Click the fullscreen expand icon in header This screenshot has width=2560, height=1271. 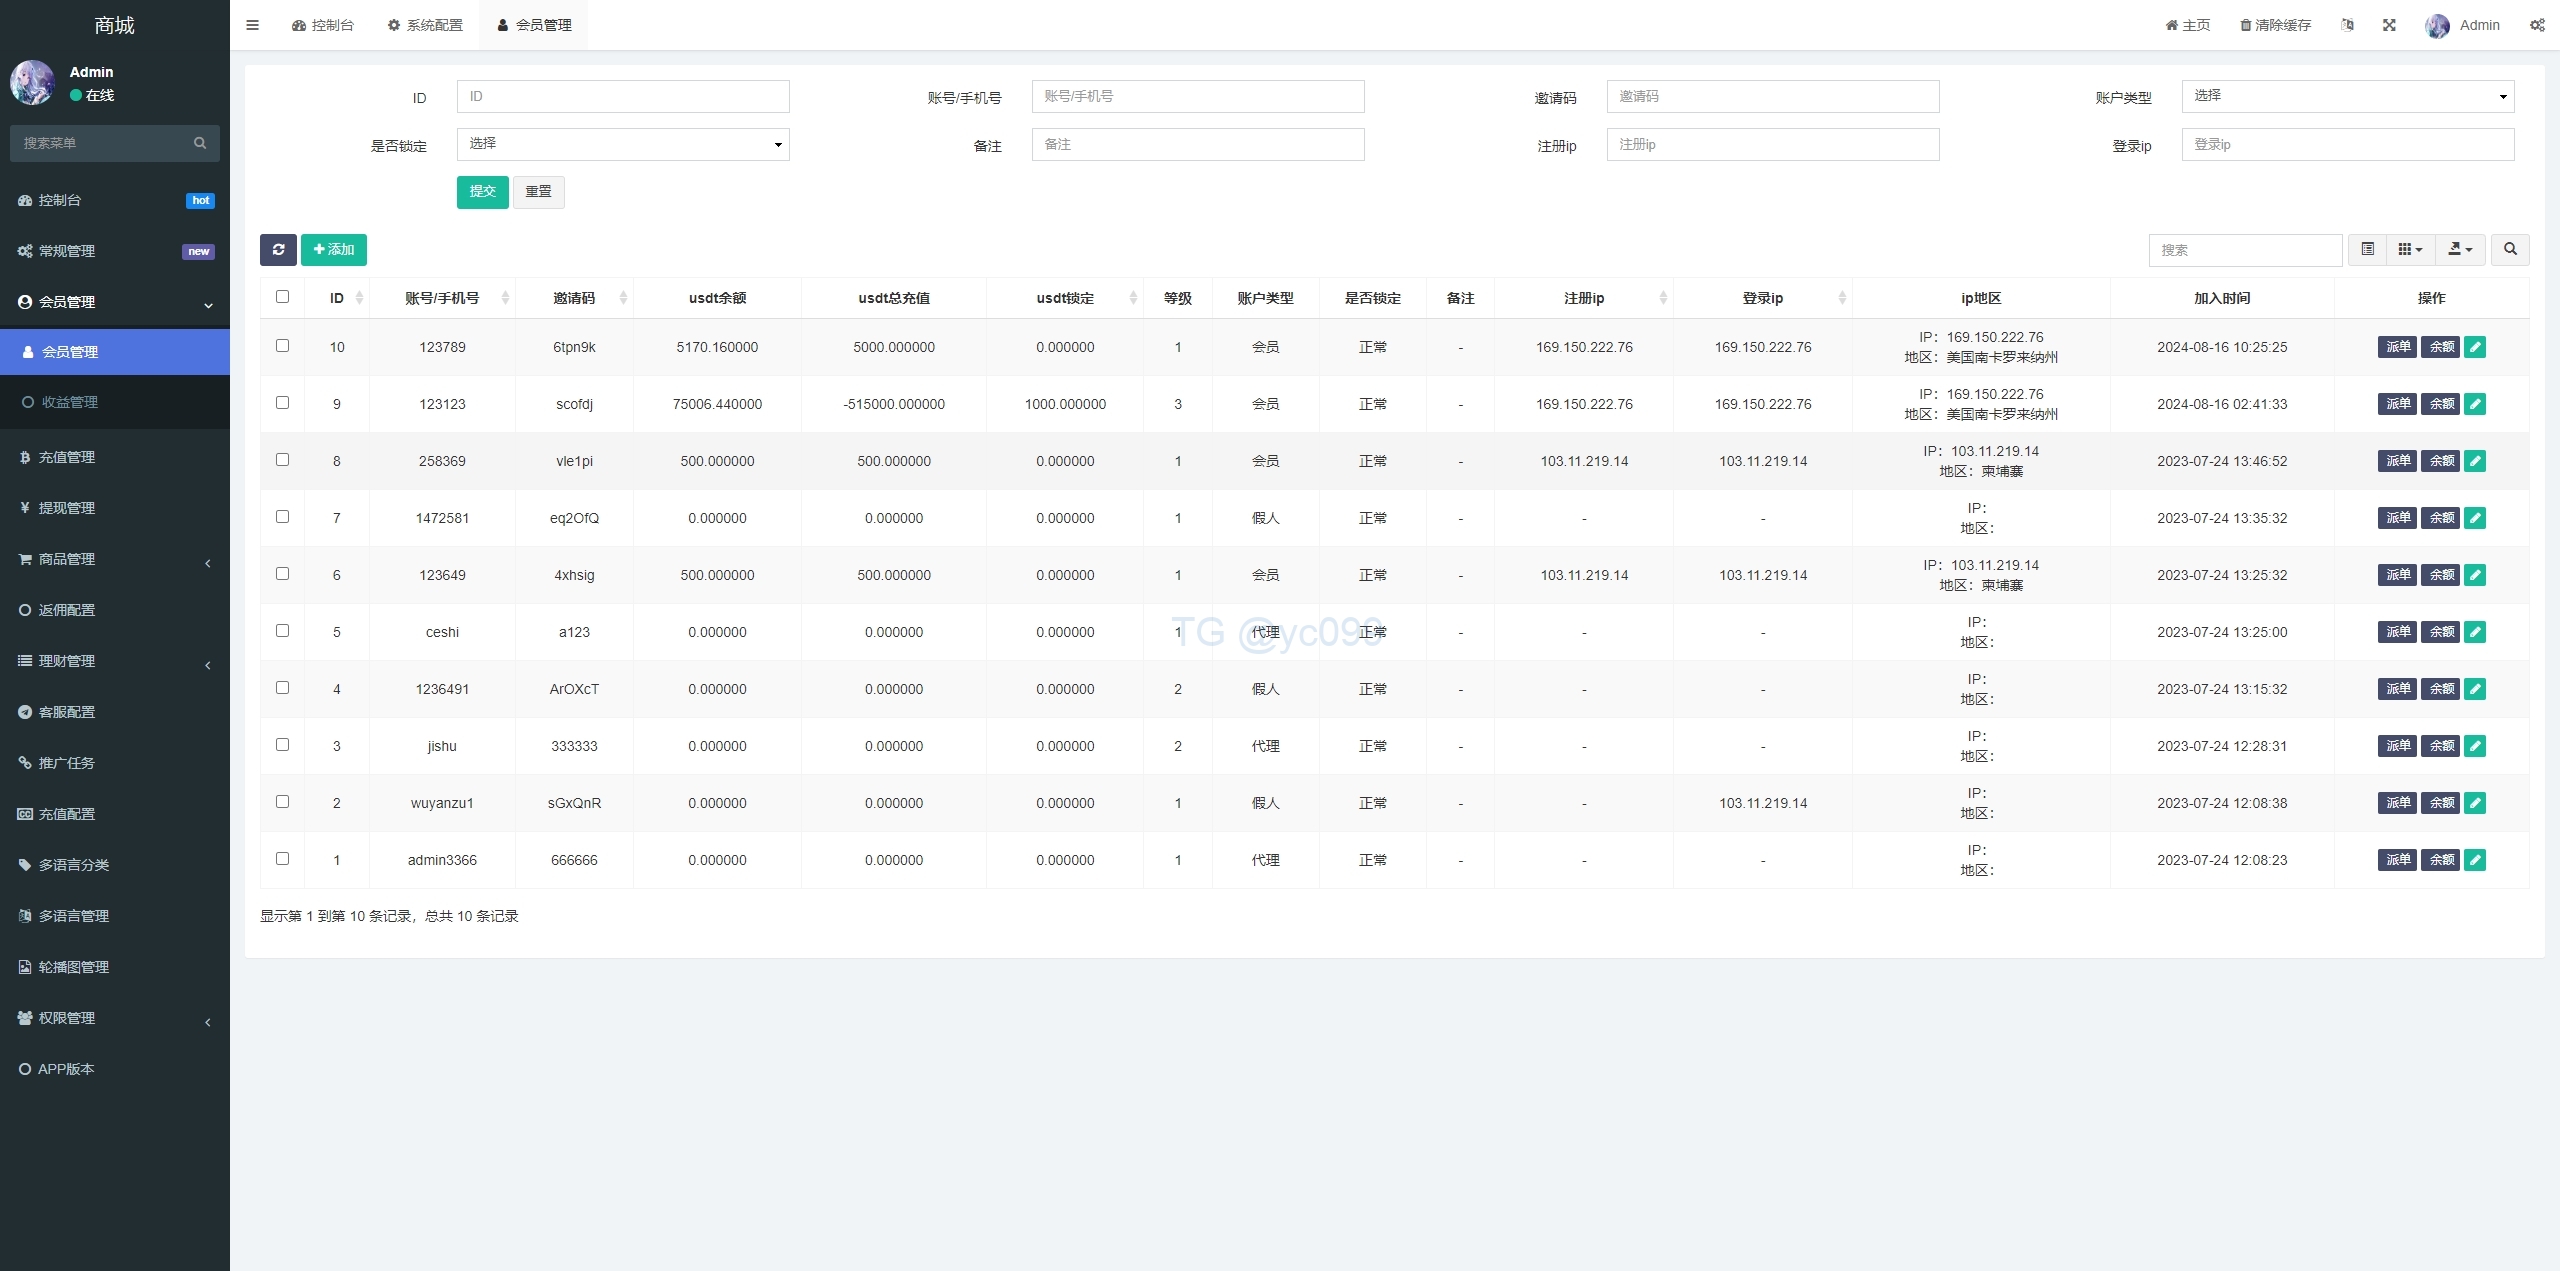tap(2389, 25)
